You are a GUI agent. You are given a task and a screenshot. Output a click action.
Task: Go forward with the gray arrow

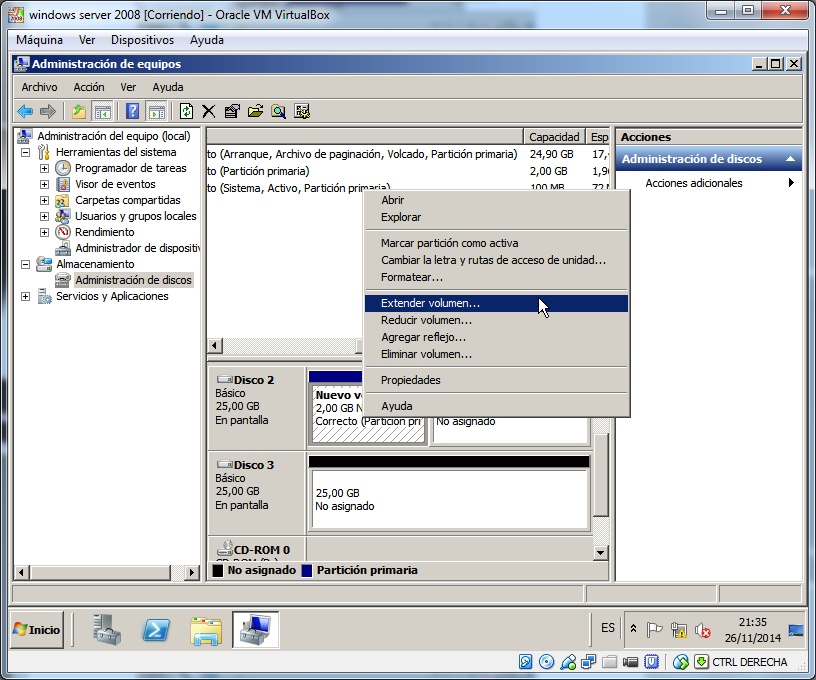pyautogui.click(x=48, y=111)
